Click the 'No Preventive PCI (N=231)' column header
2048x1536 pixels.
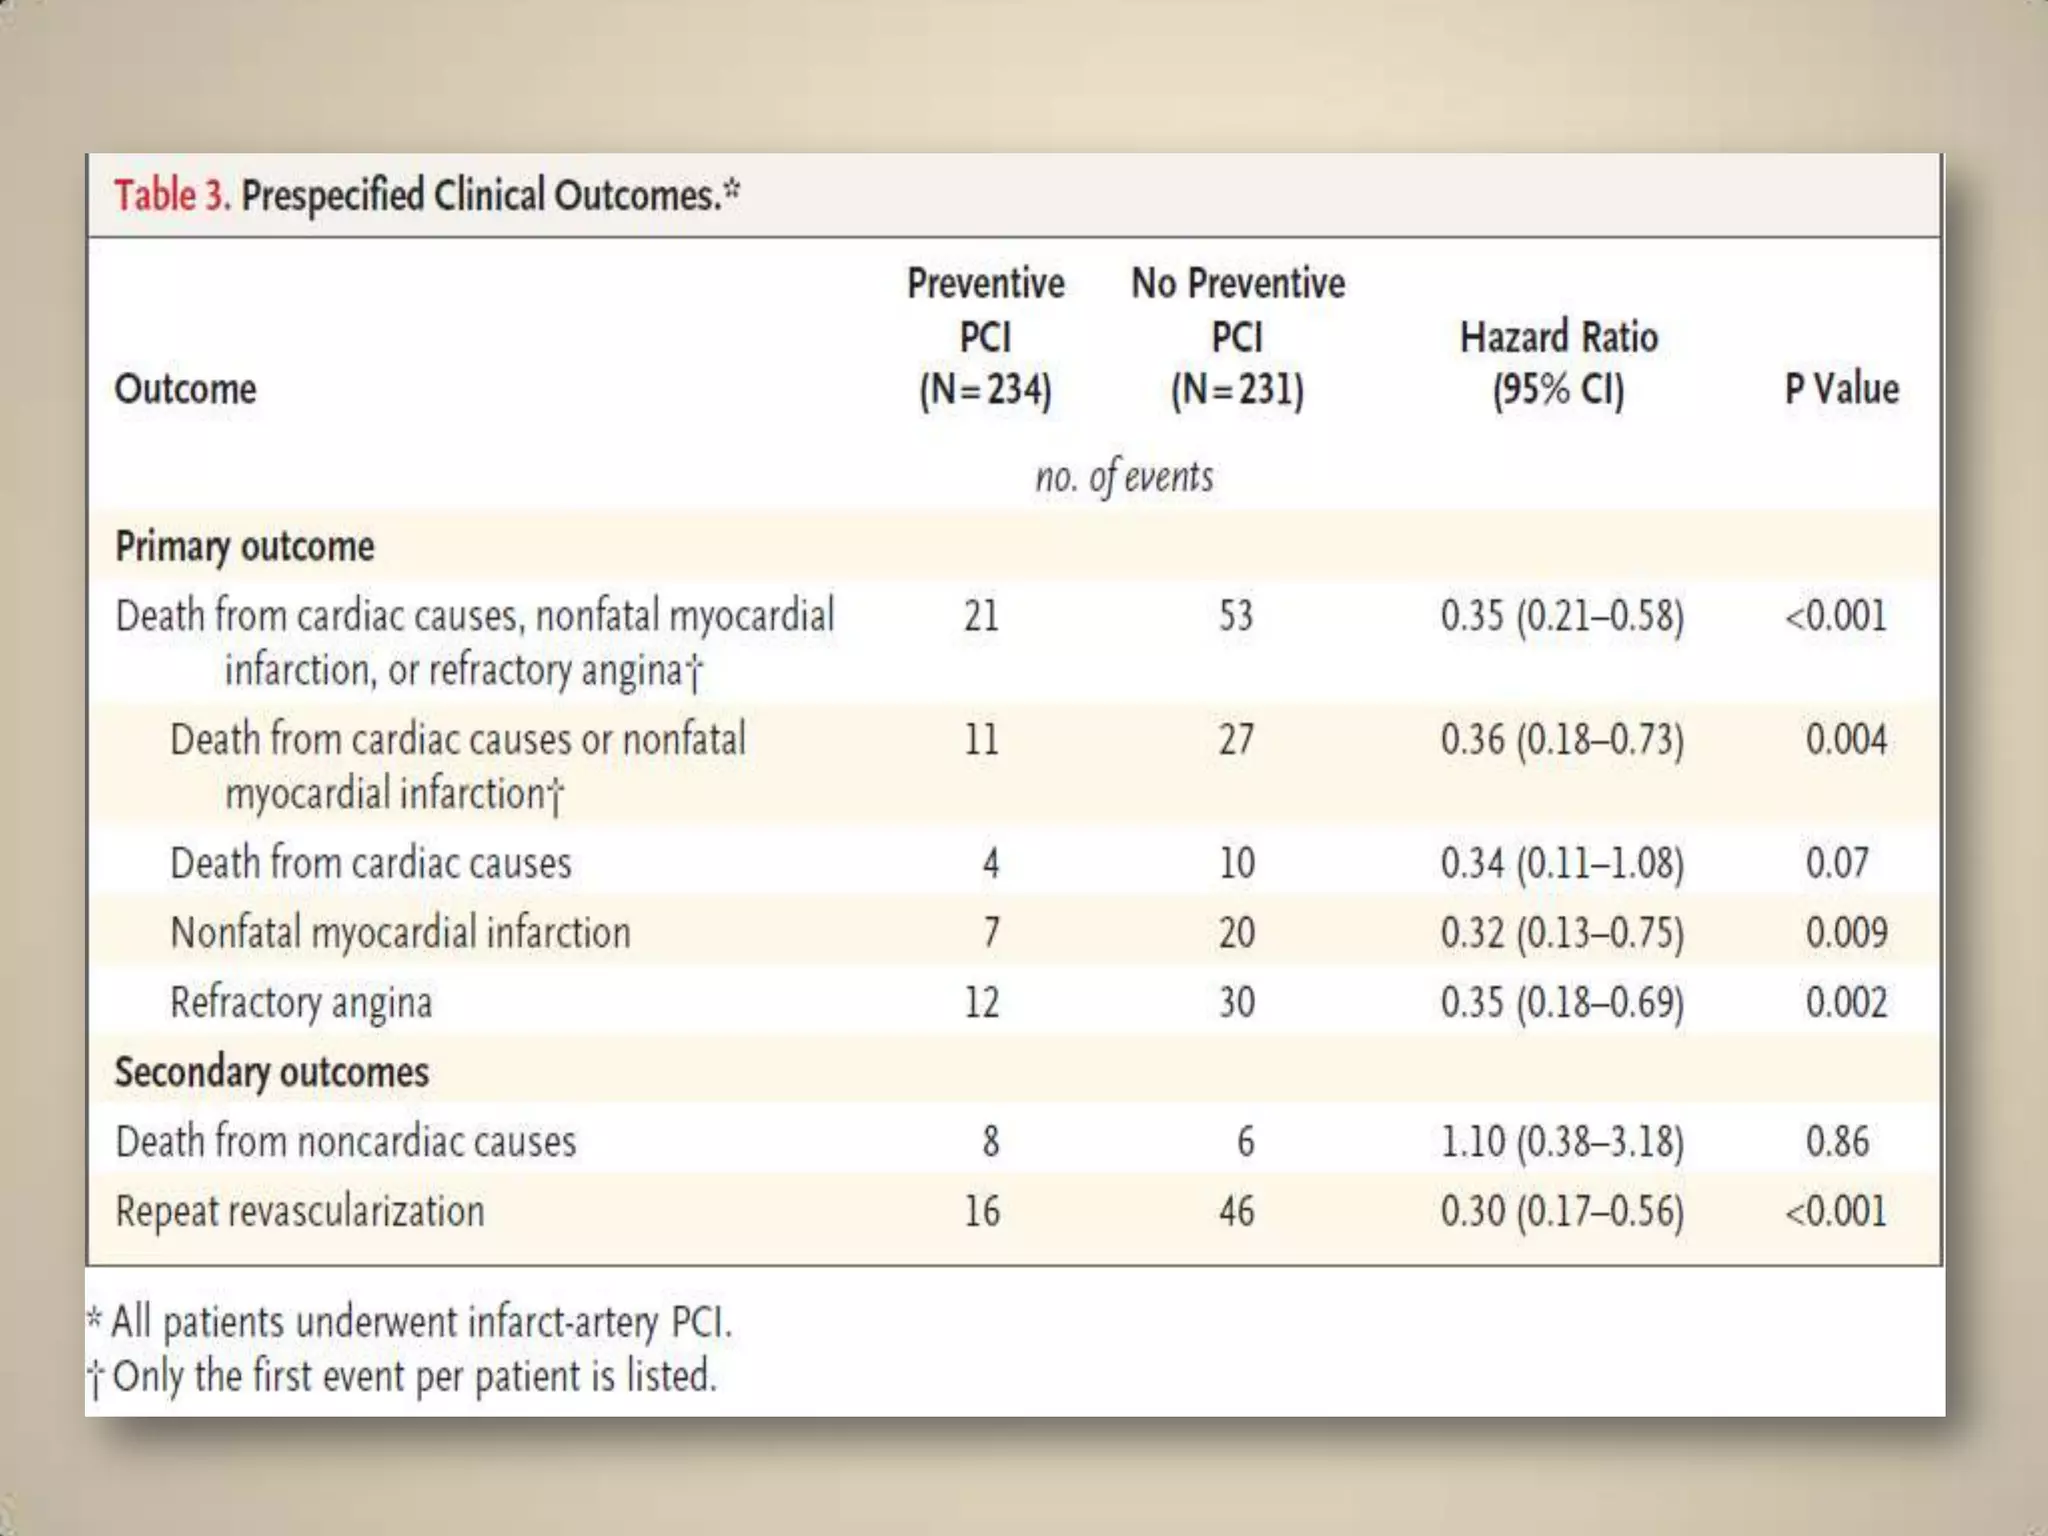point(1238,337)
